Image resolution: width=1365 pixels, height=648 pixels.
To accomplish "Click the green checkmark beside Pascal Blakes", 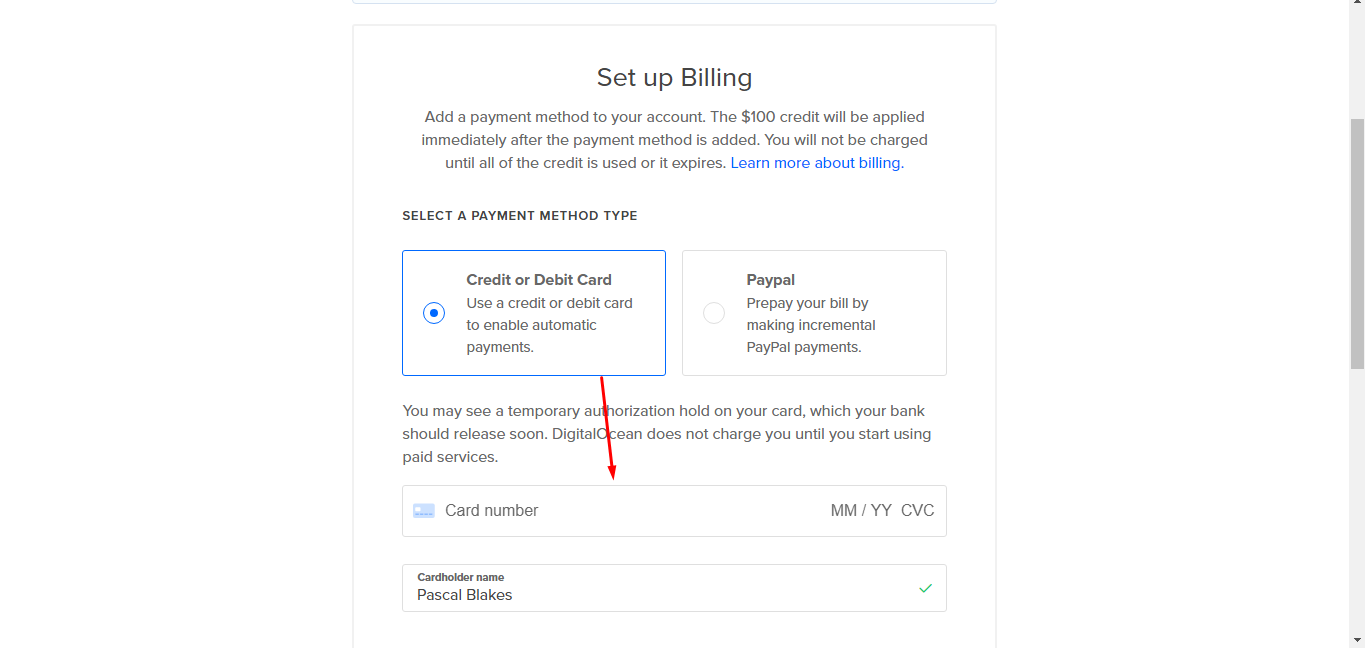I will click(x=925, y=588).
